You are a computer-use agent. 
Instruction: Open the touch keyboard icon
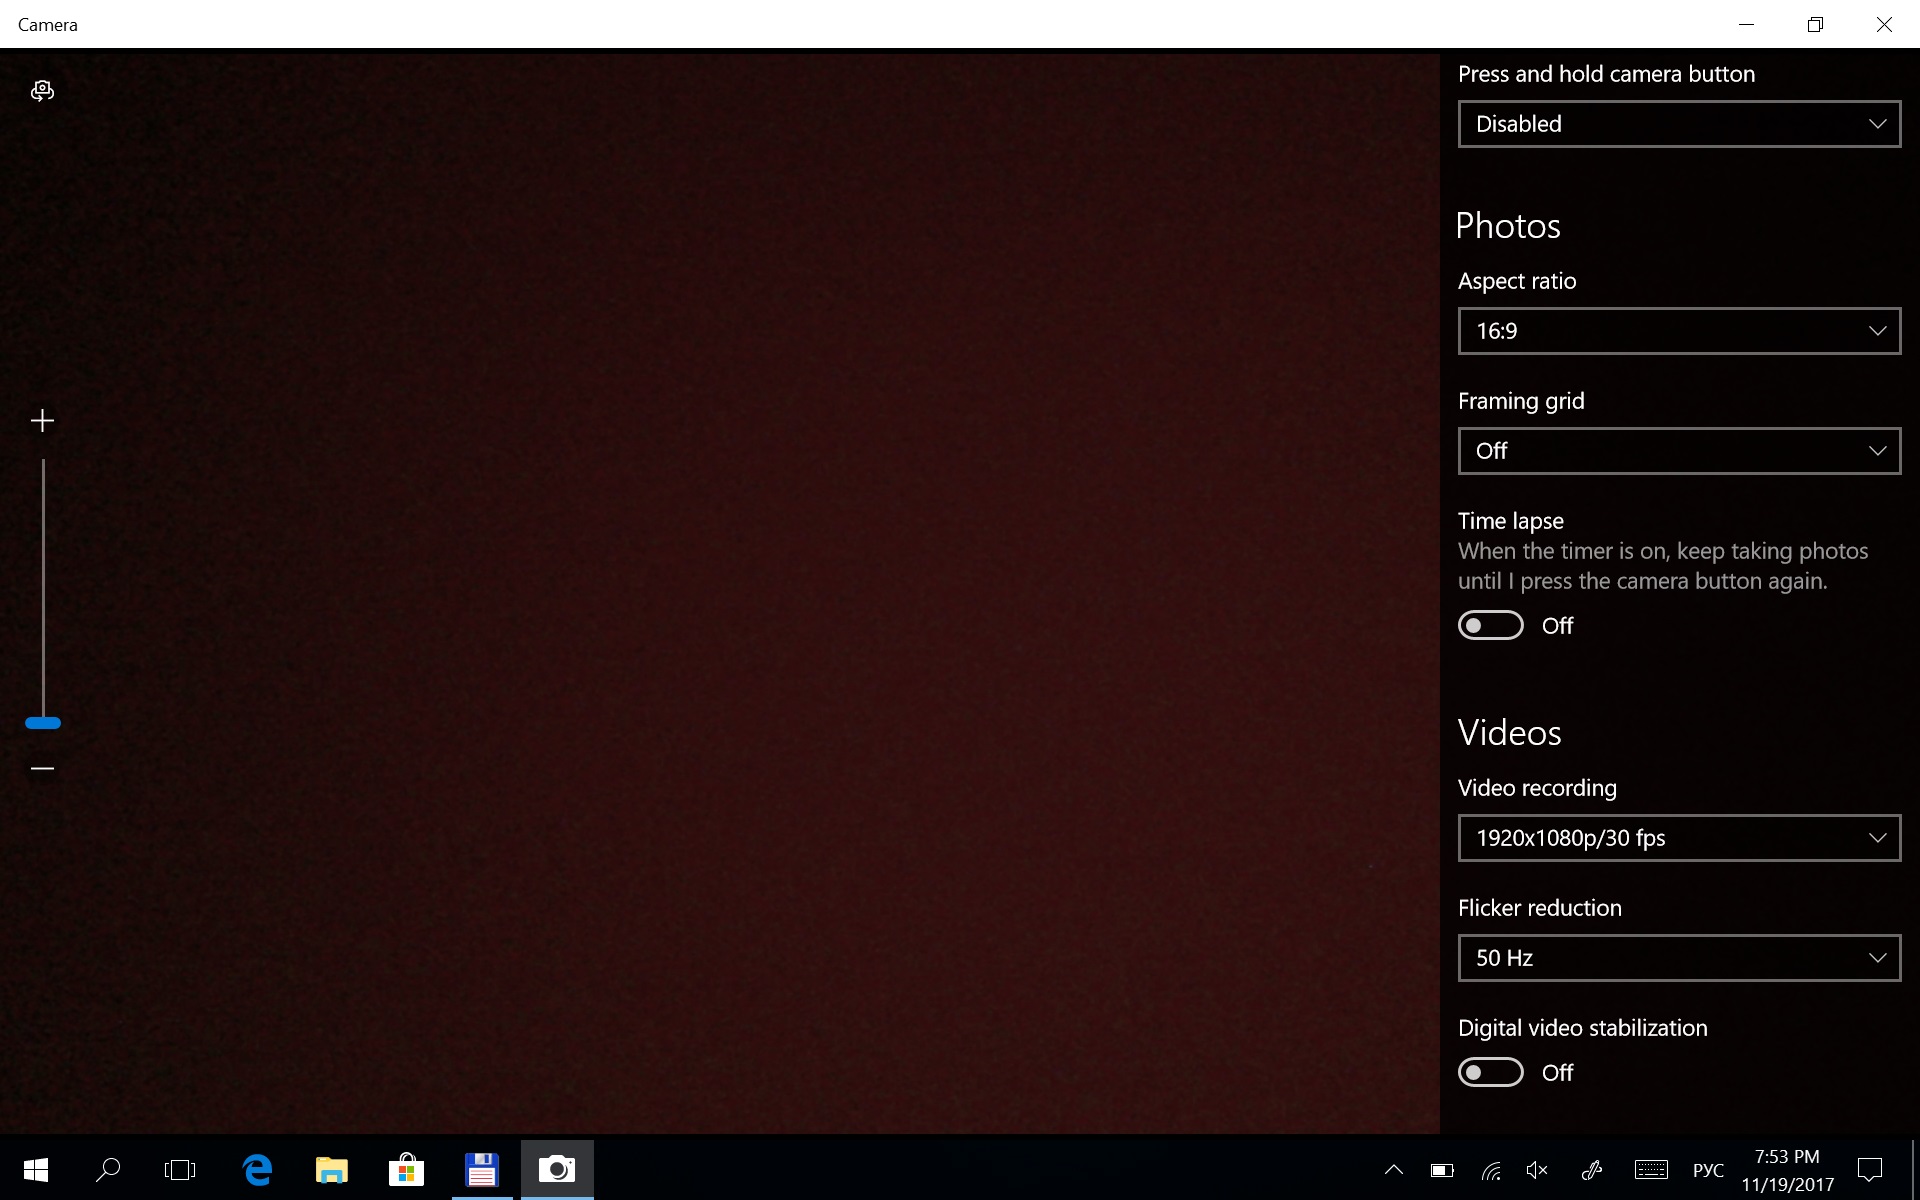(x=1651, y=1170)
